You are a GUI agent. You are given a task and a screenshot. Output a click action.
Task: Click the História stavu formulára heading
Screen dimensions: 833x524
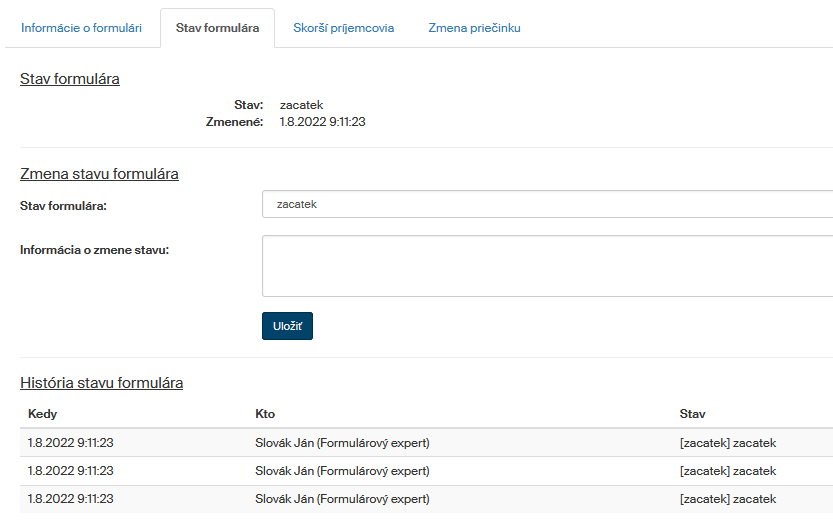(101, 383)
